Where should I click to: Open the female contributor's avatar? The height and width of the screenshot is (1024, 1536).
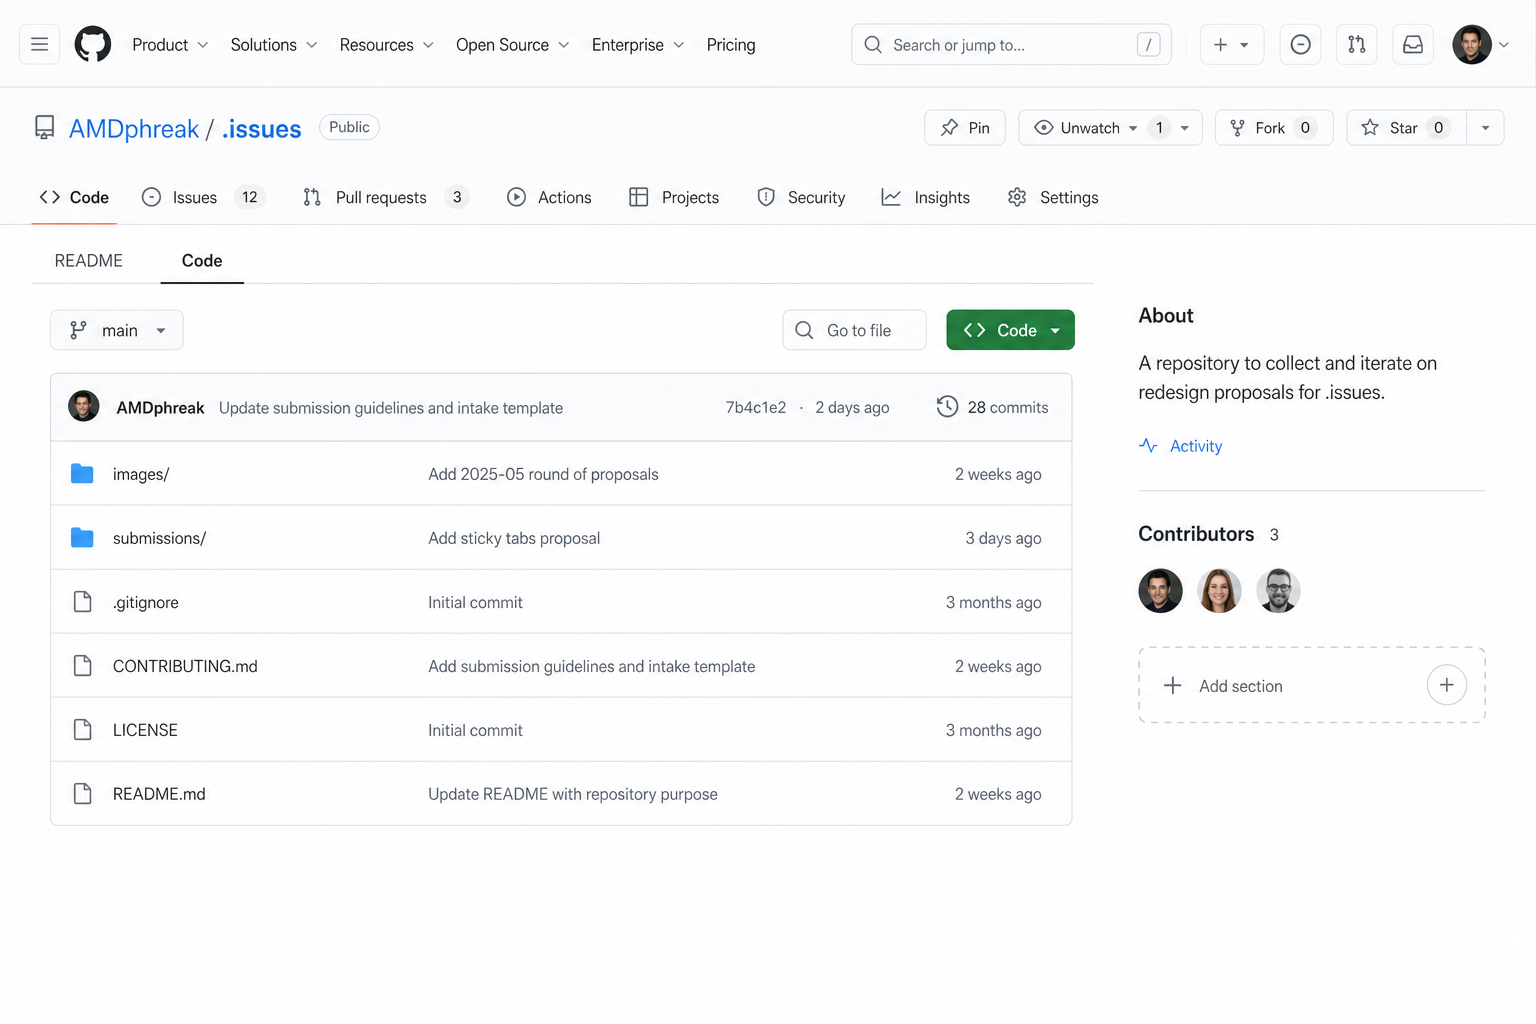(x=1219, y=590)
